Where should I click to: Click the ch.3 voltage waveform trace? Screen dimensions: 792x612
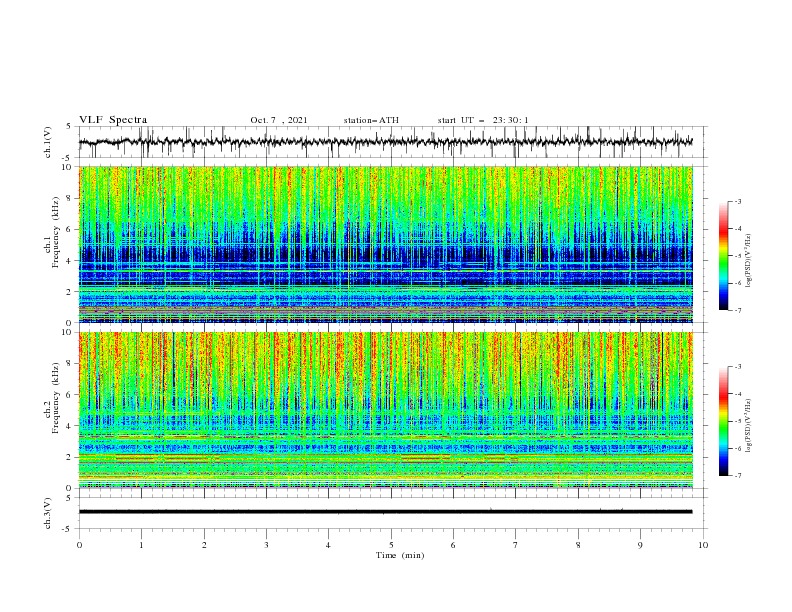coord(386,512)
